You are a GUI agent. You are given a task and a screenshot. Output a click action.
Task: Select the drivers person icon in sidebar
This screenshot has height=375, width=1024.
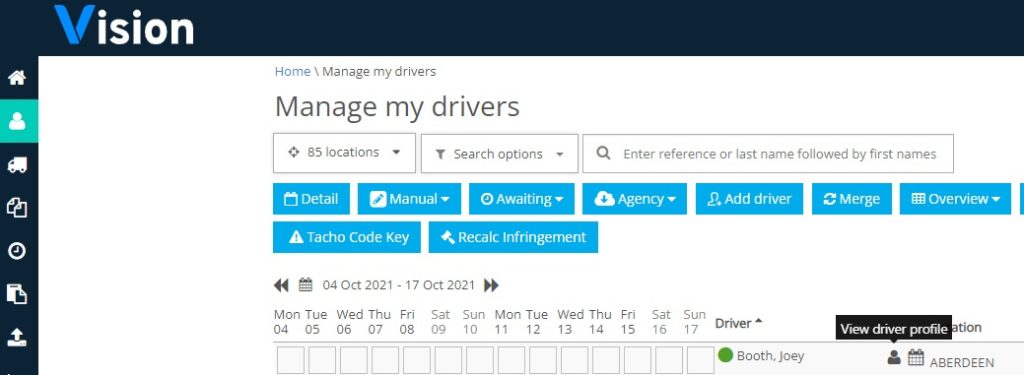(x=17, y=121)
